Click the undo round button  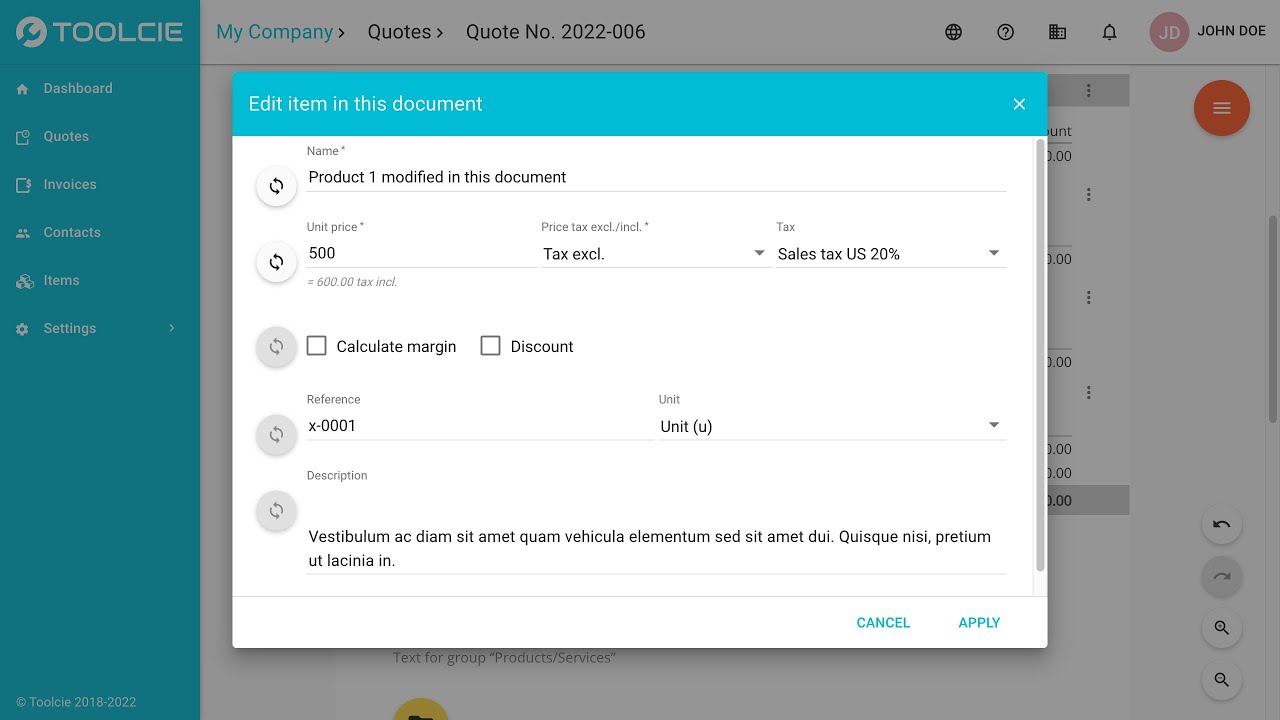pos(1222,524)
